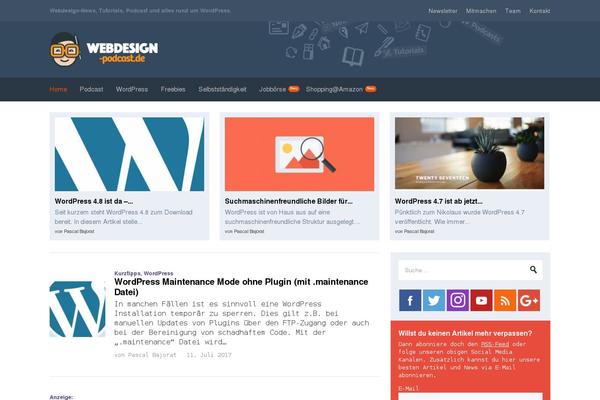600x400 pixels.
Task: Go to the Home menu item
Action: (58, 89)
